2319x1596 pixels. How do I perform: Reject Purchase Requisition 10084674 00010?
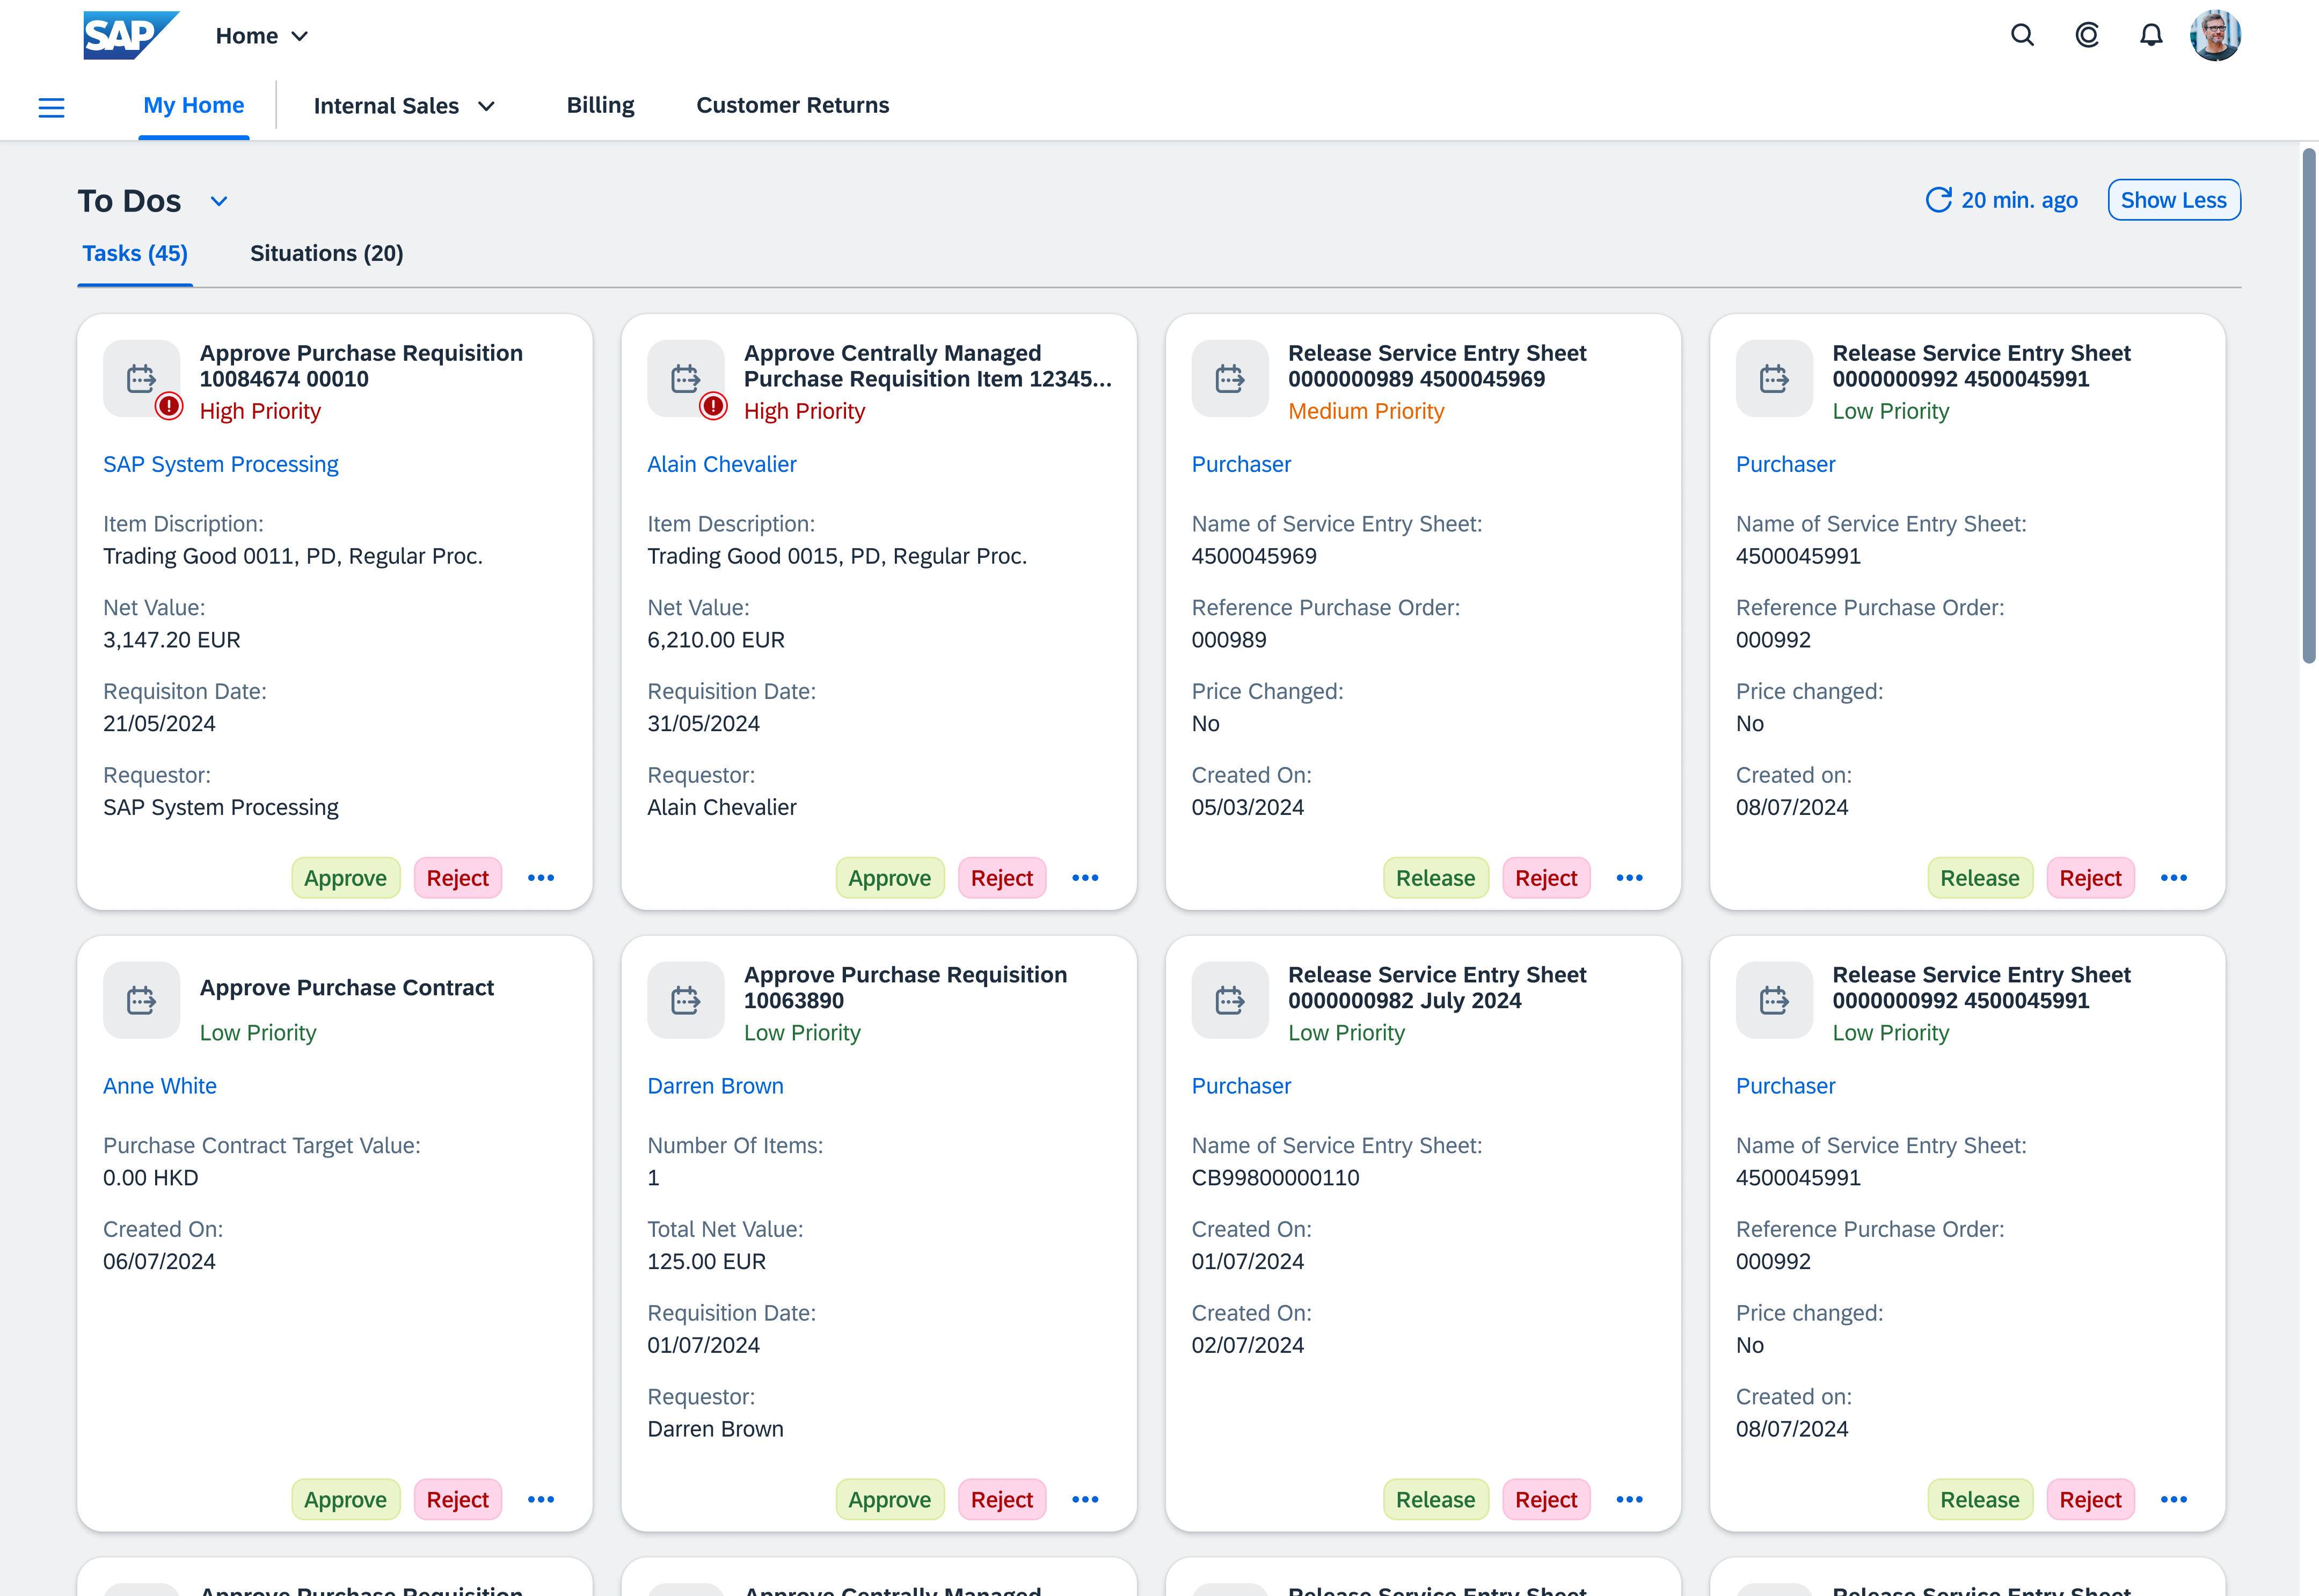(457, 878)
